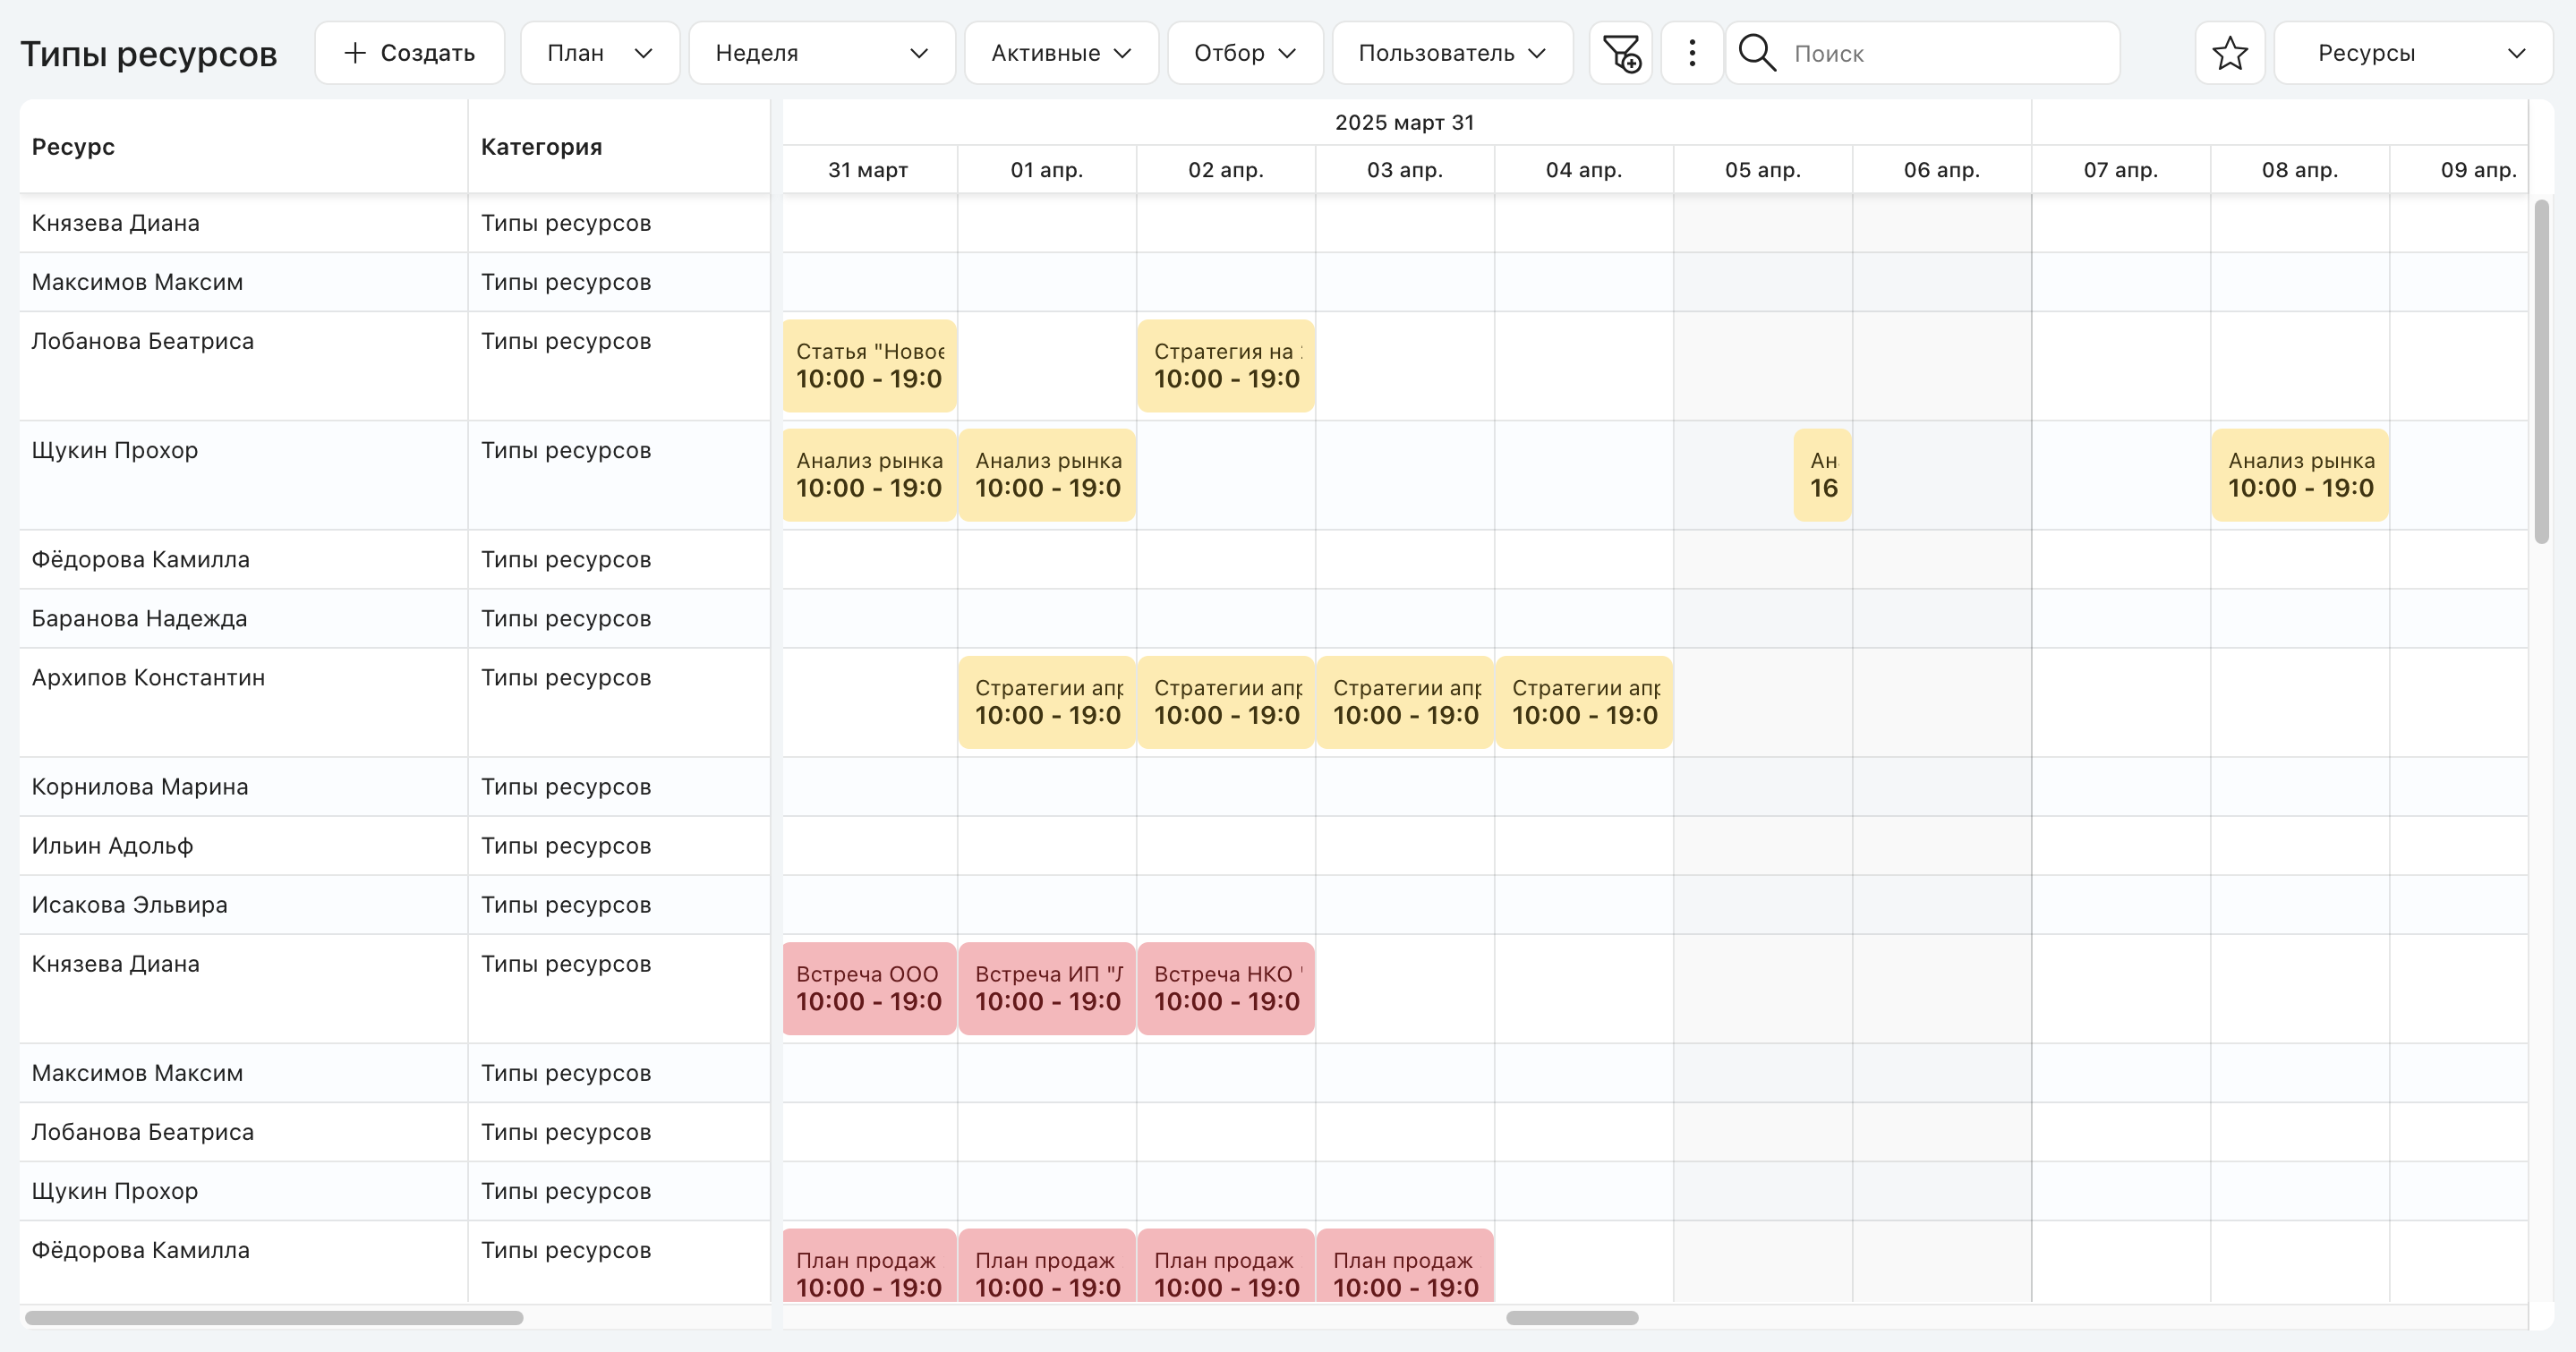This screenshot has width=2576, height=1352.
Task: Open Анализ рынка event on 08 апр.
Action: [x=2300, y=475]
